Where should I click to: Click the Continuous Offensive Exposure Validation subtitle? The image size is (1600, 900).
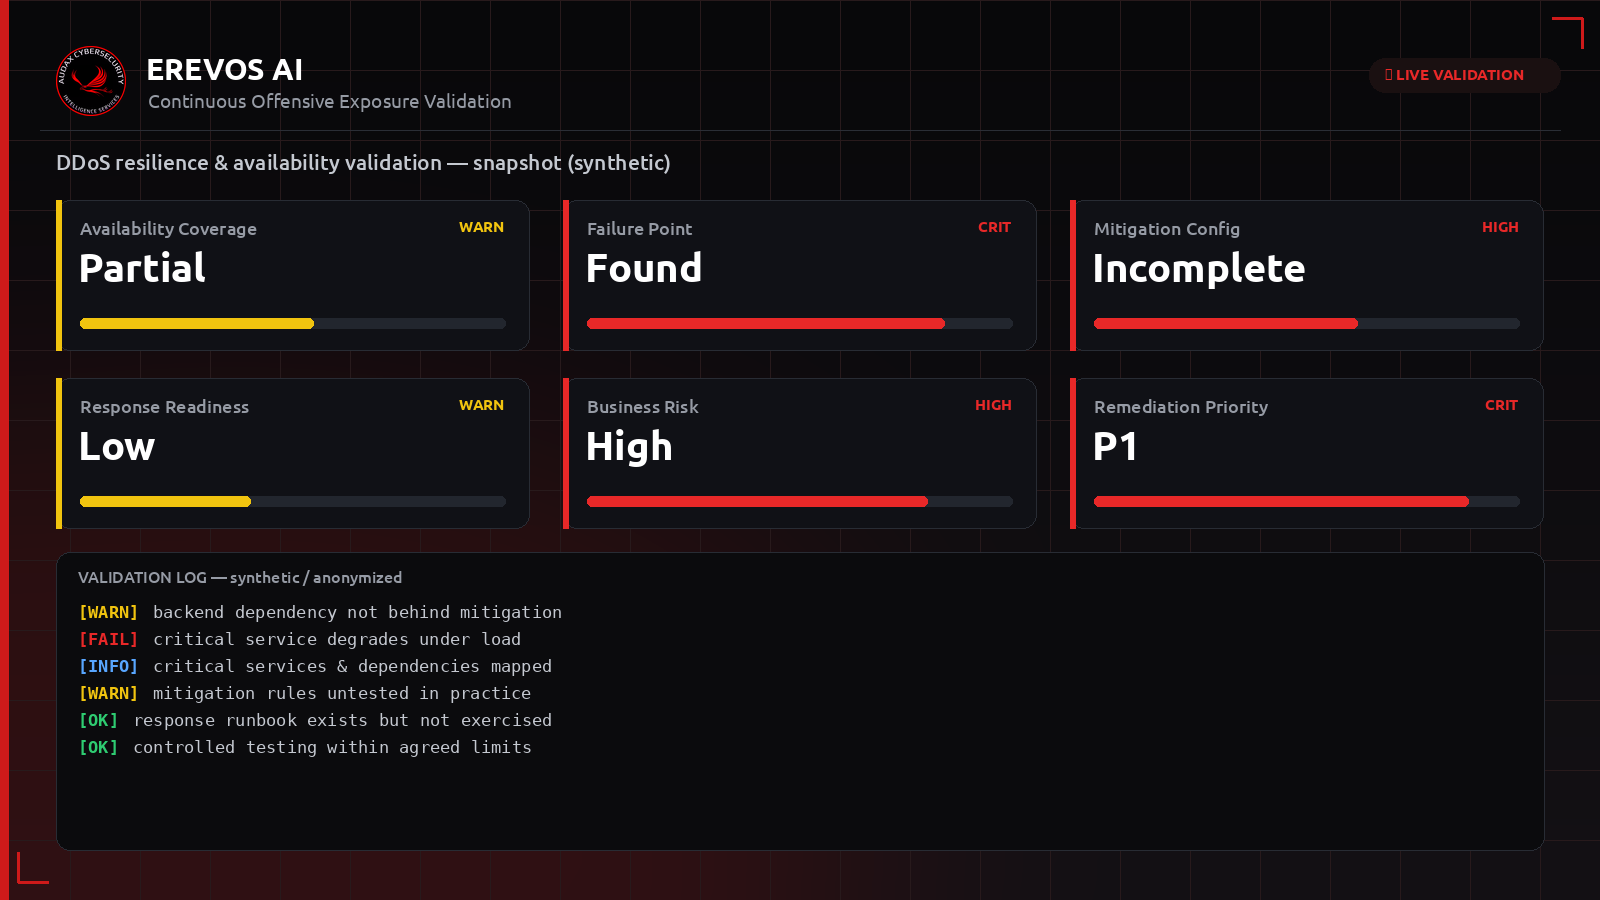(330, 102)
